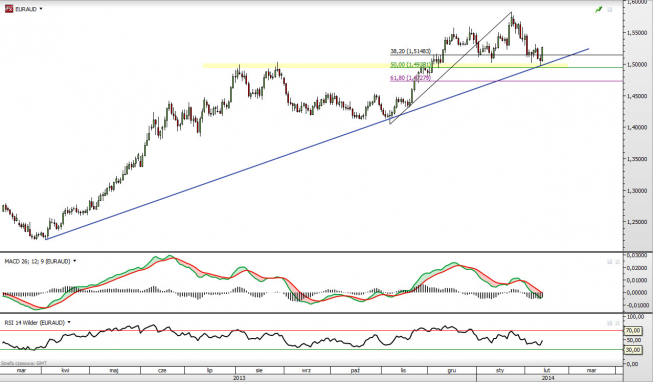Click the 1,55000 price axis label
Image resolution: width=653 pixels, height=382 pixels.
[638, 32]
